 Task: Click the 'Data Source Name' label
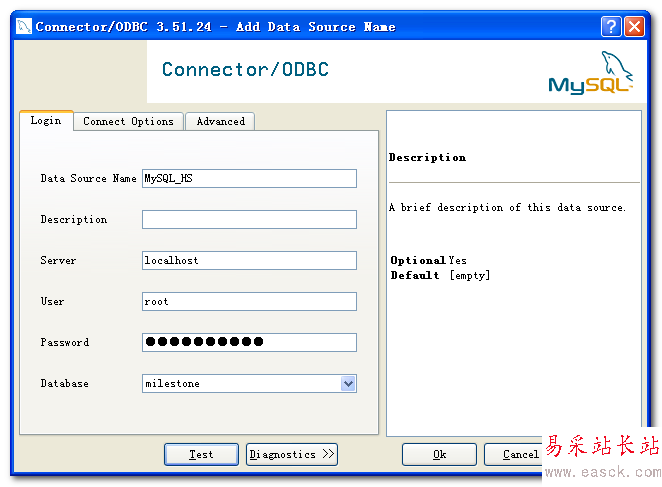coord(88,179)
